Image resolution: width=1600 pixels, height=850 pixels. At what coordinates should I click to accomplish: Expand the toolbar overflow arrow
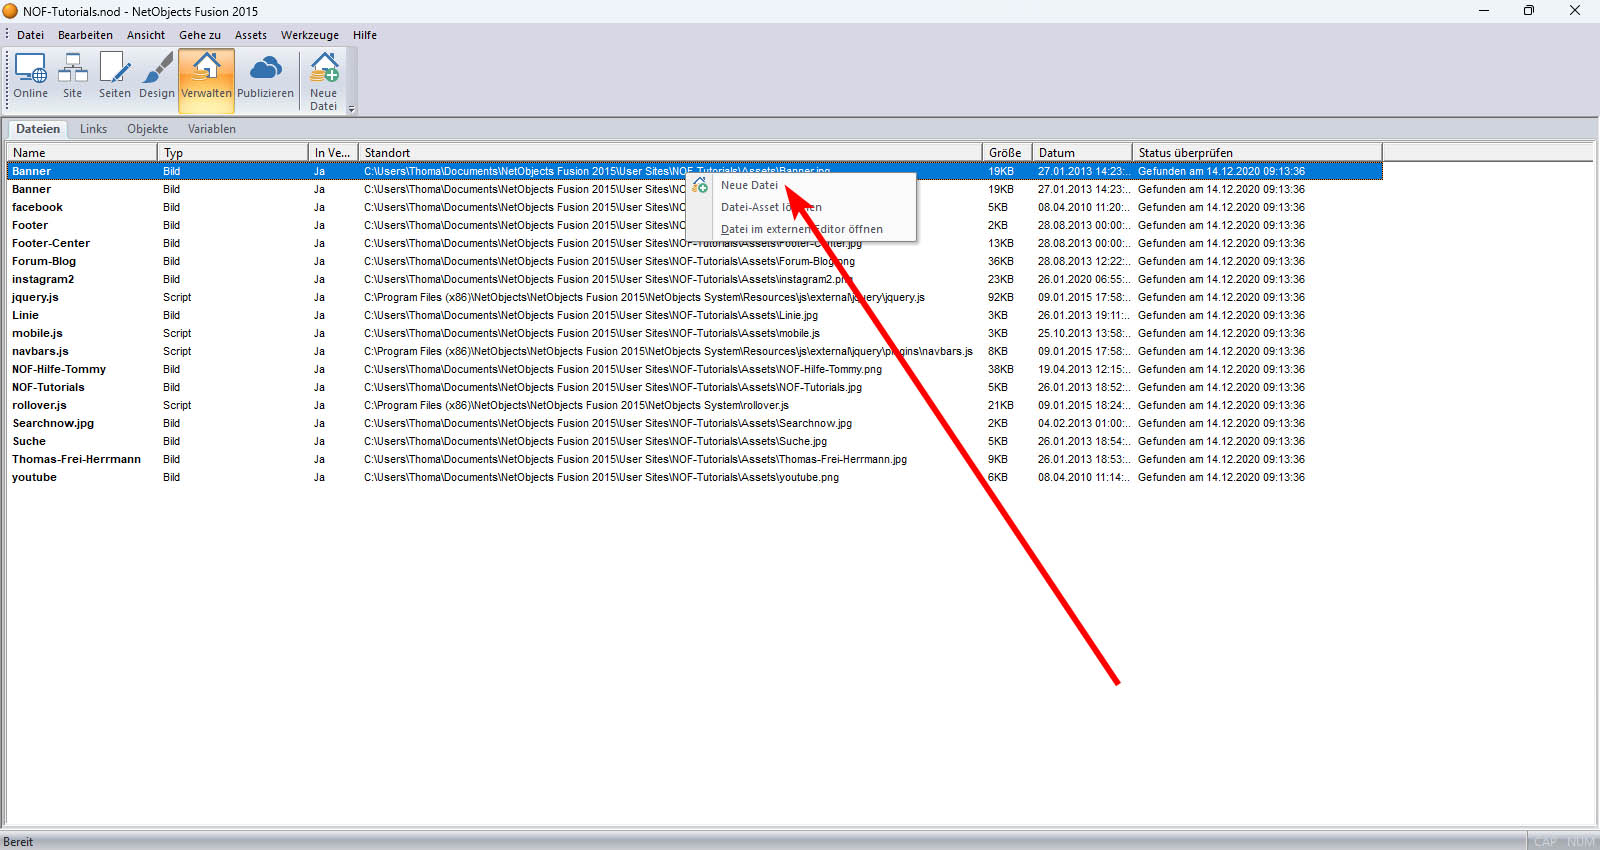click(x=351, y=108)
